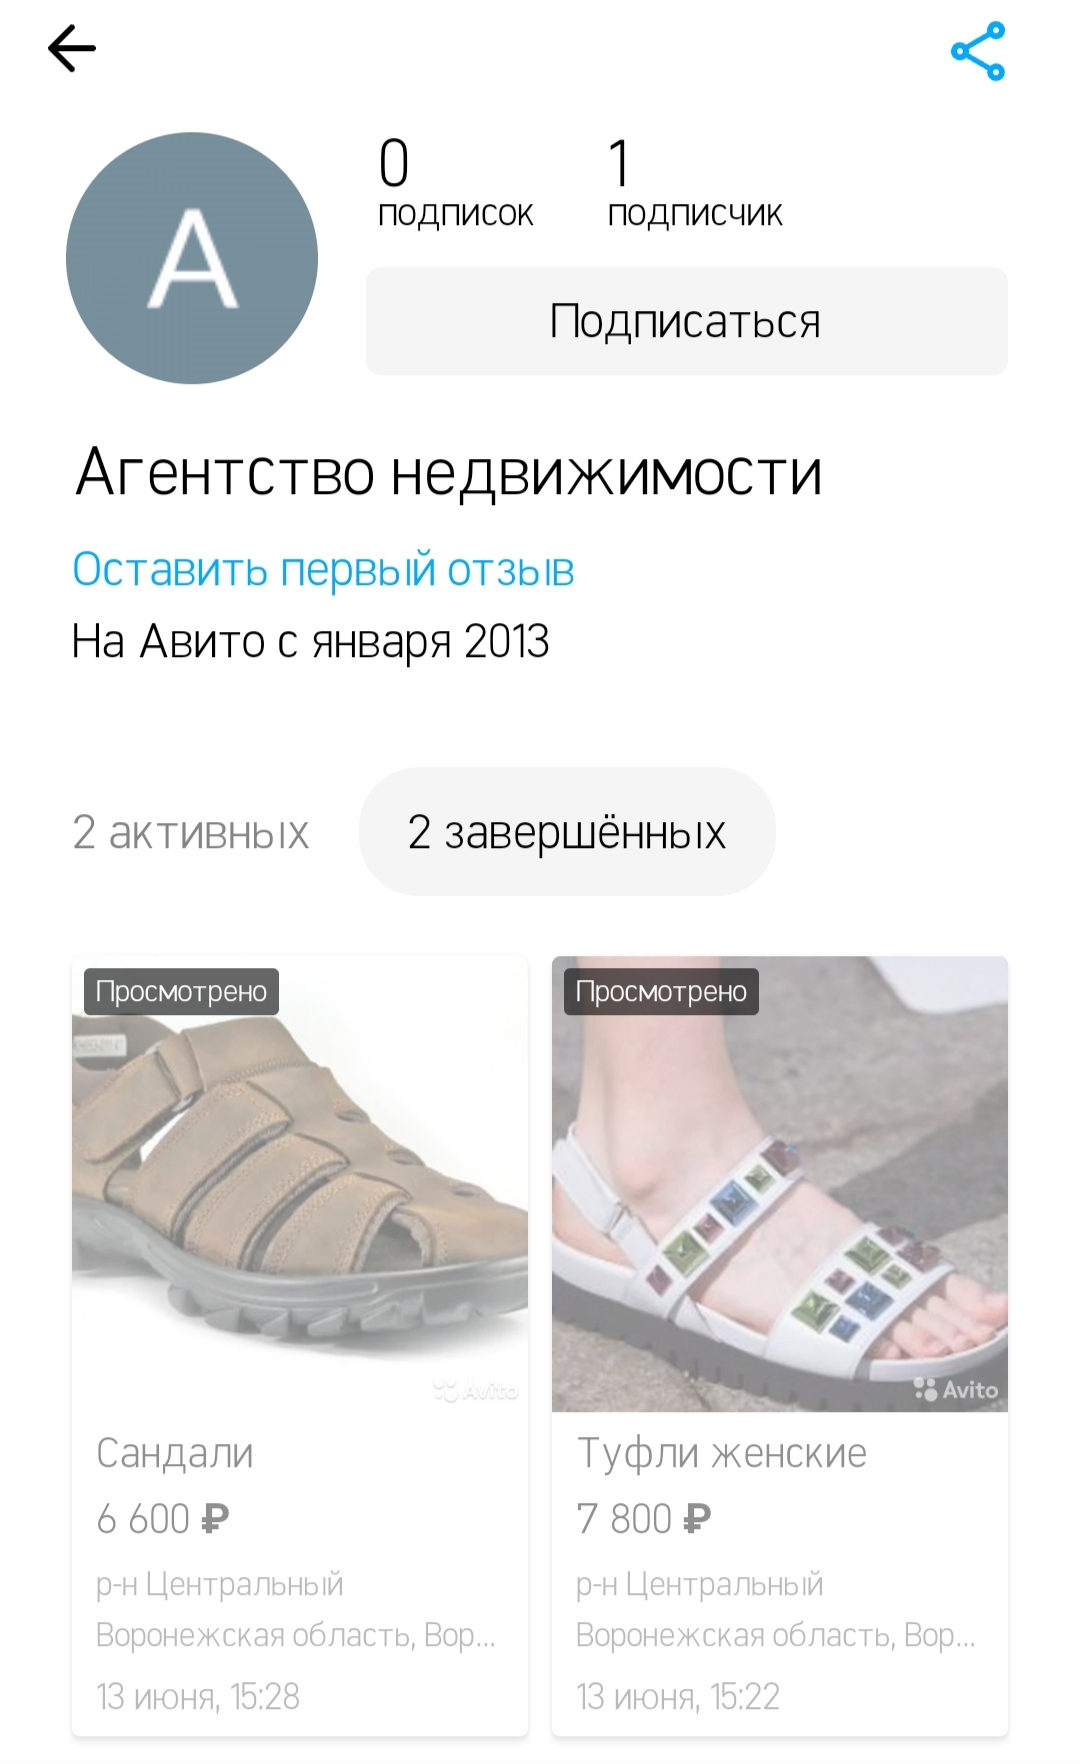This screenshot has width=1080, height=1764.
Task: Open the white jeweled sandal photo
Action: click(x=780, y=1184)
